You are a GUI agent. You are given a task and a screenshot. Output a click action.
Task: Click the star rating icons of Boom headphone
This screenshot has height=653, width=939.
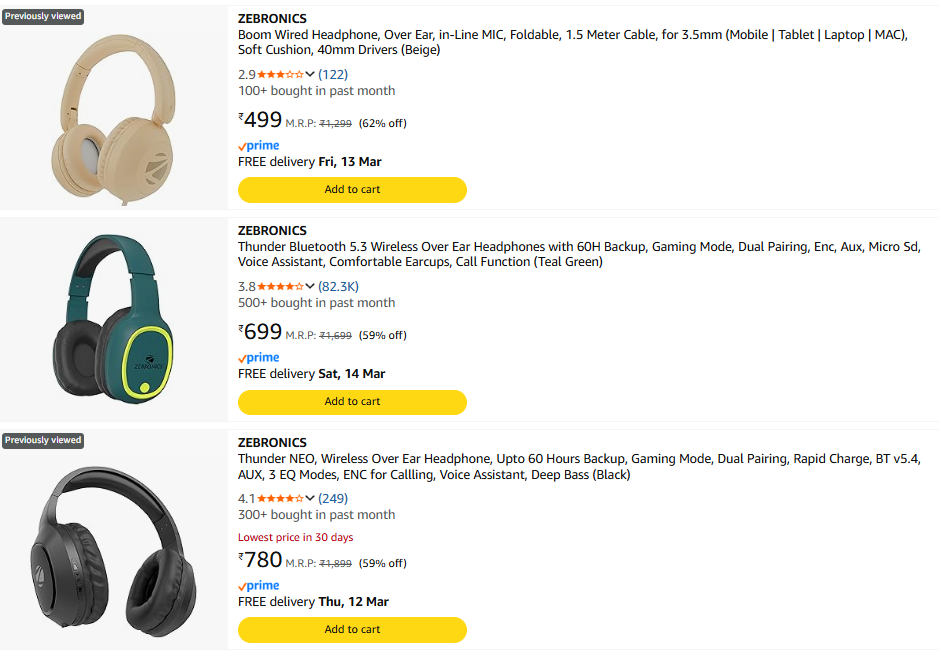(x=280, y=74)
